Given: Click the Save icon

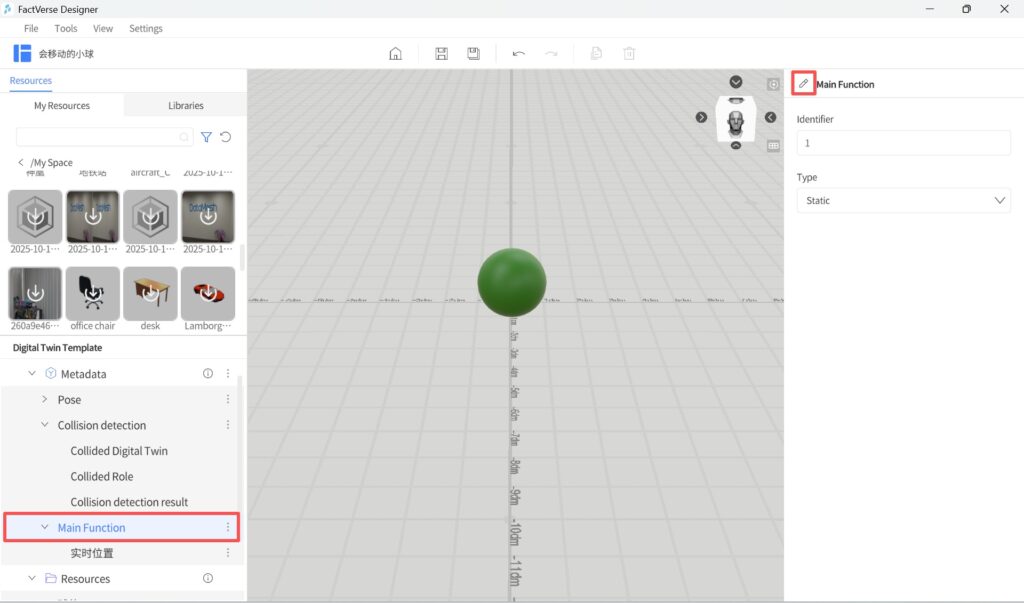Looking at the screenshot, I should click(x=441, y=53).
